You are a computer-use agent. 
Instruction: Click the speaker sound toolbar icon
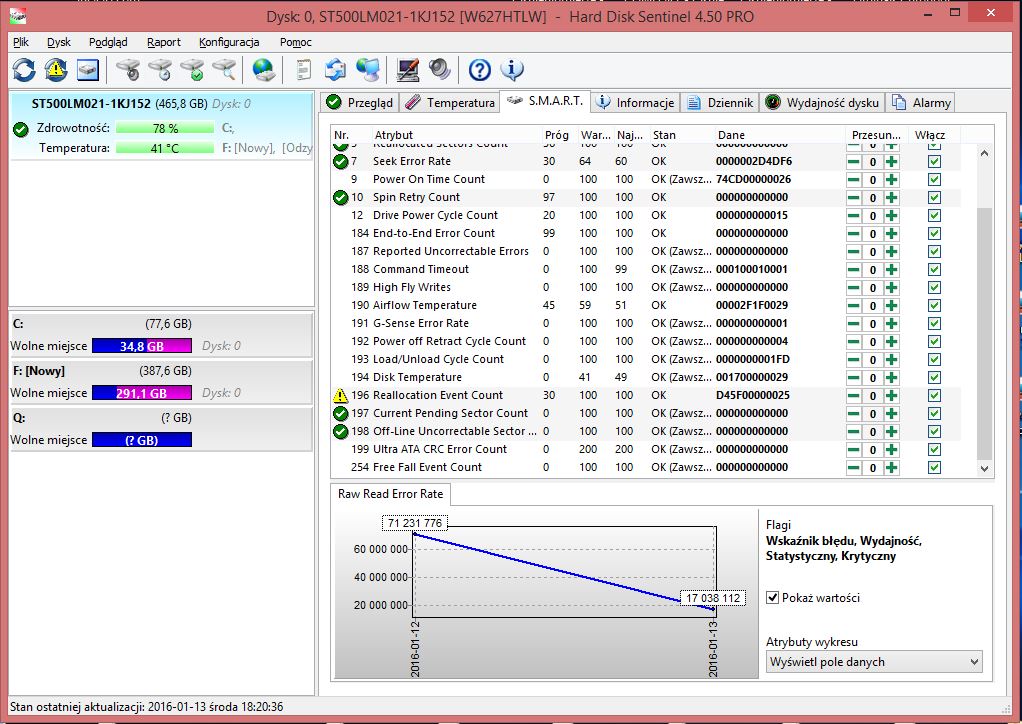440,70
